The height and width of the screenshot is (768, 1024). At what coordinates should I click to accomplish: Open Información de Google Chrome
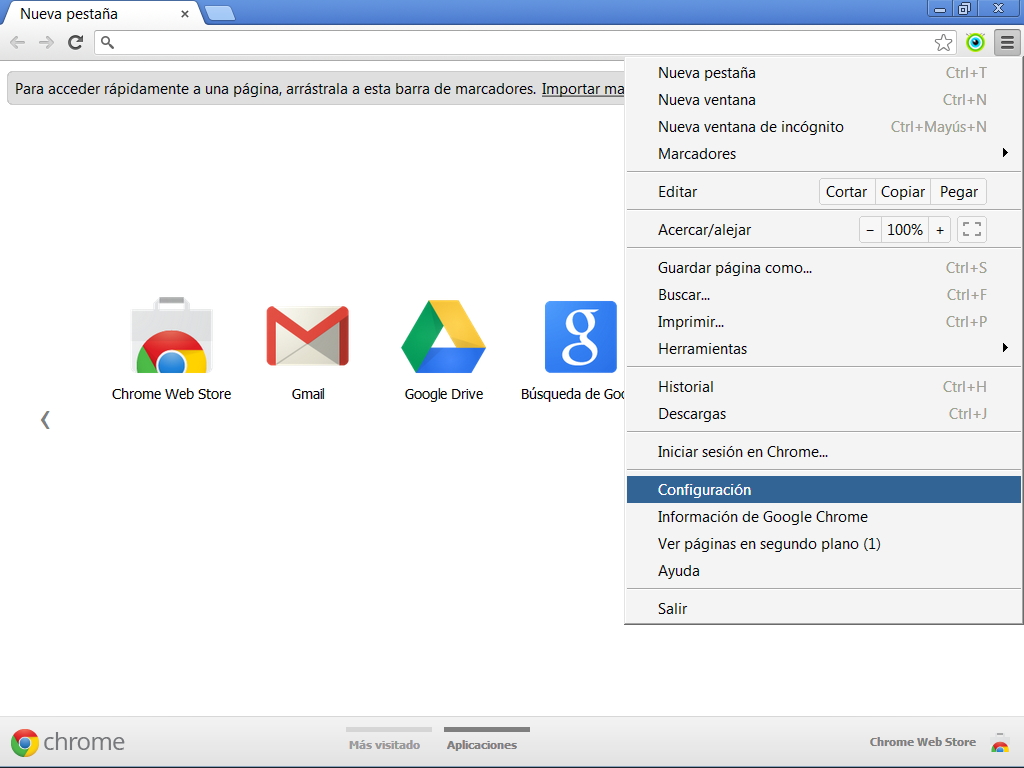coord(824,517)
